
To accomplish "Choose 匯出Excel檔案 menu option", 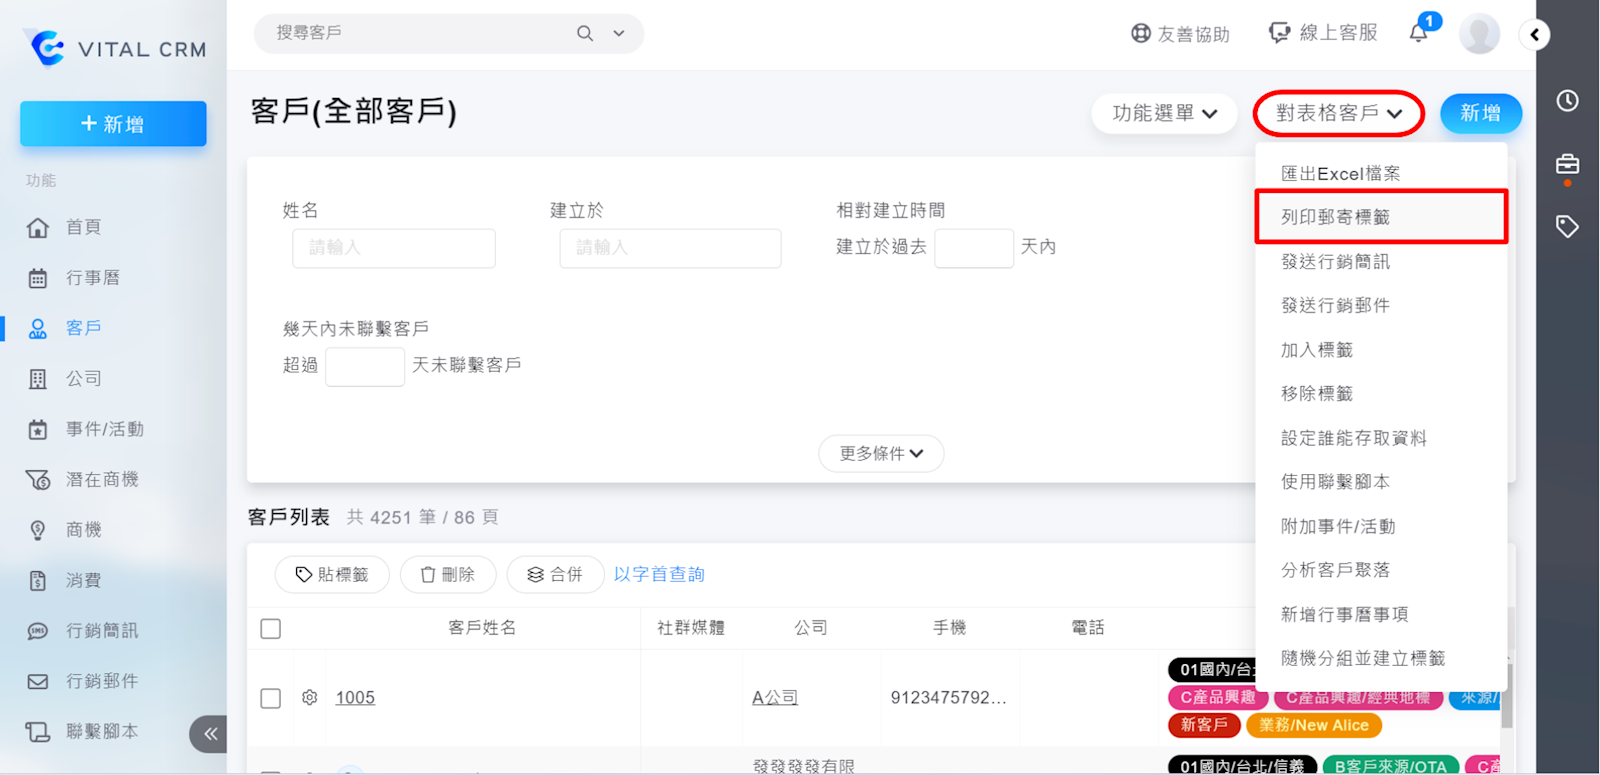I will click(x=1340, y=174).
